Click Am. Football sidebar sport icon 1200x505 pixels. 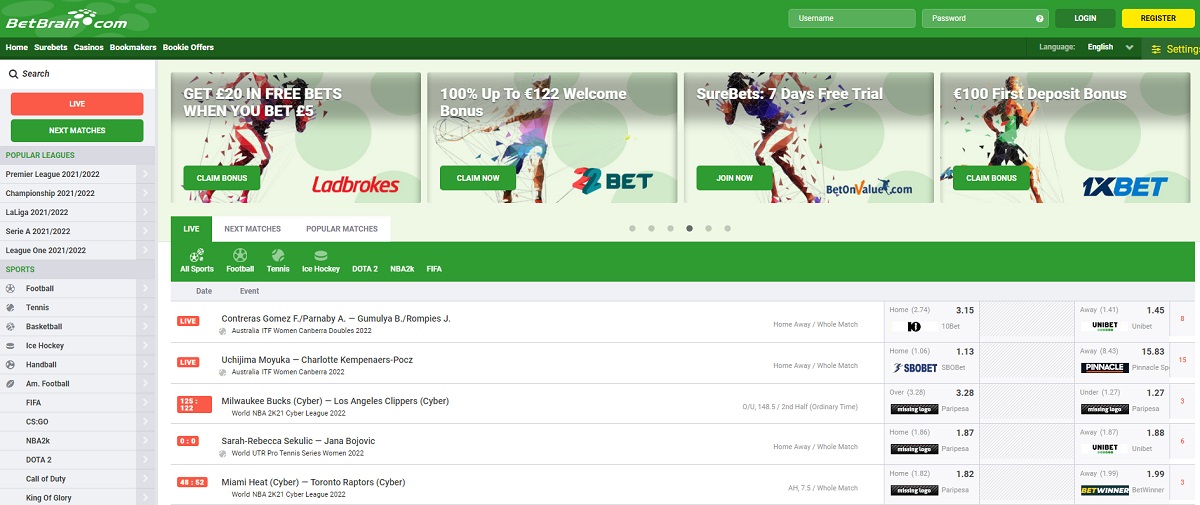coord(11,383)
